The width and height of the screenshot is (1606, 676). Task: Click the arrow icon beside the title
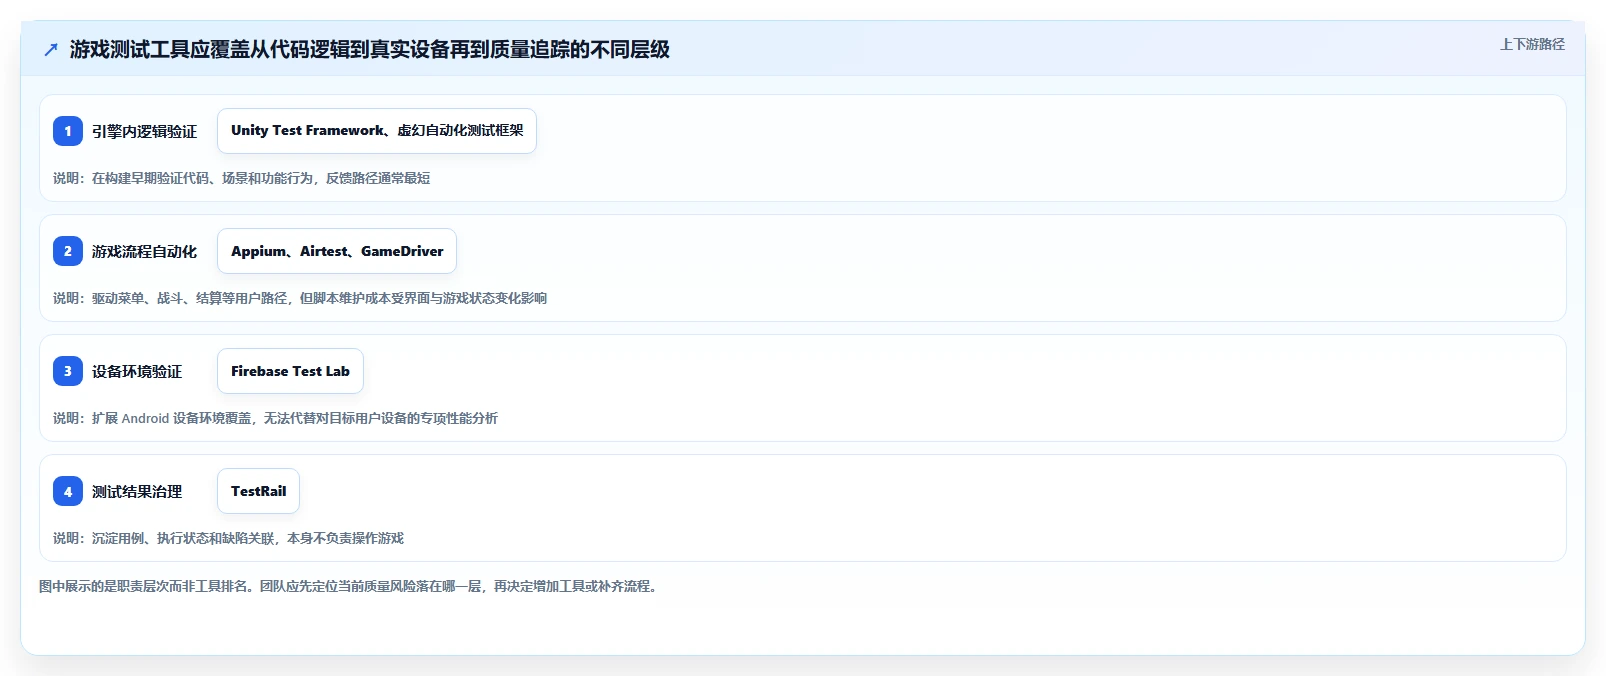coord(51,49)
